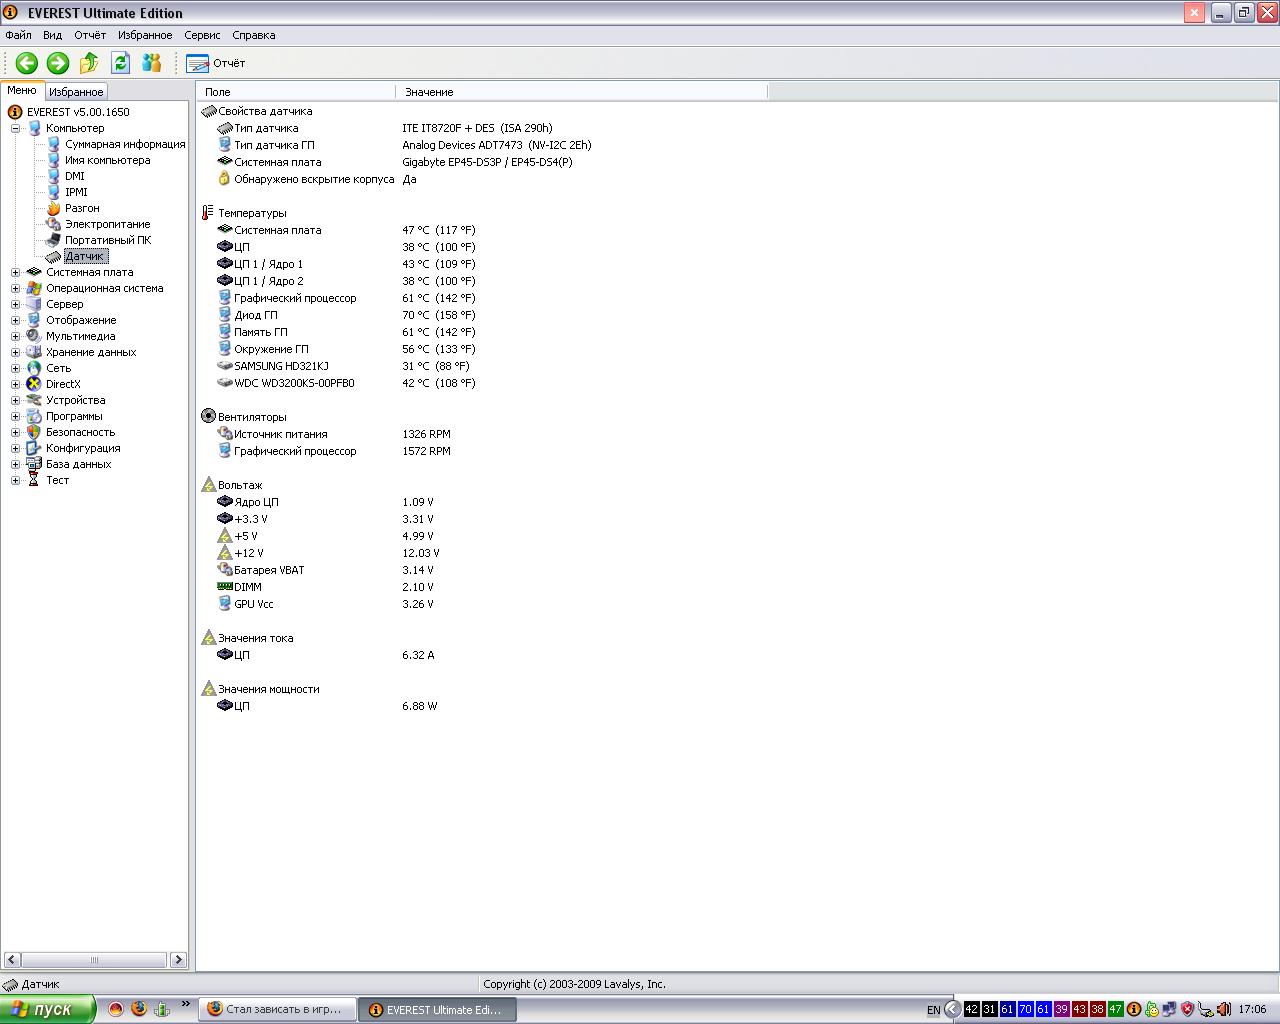Switch to the Меню tab in the side panel
The image size is (1280, 1024).
point(22,90)
